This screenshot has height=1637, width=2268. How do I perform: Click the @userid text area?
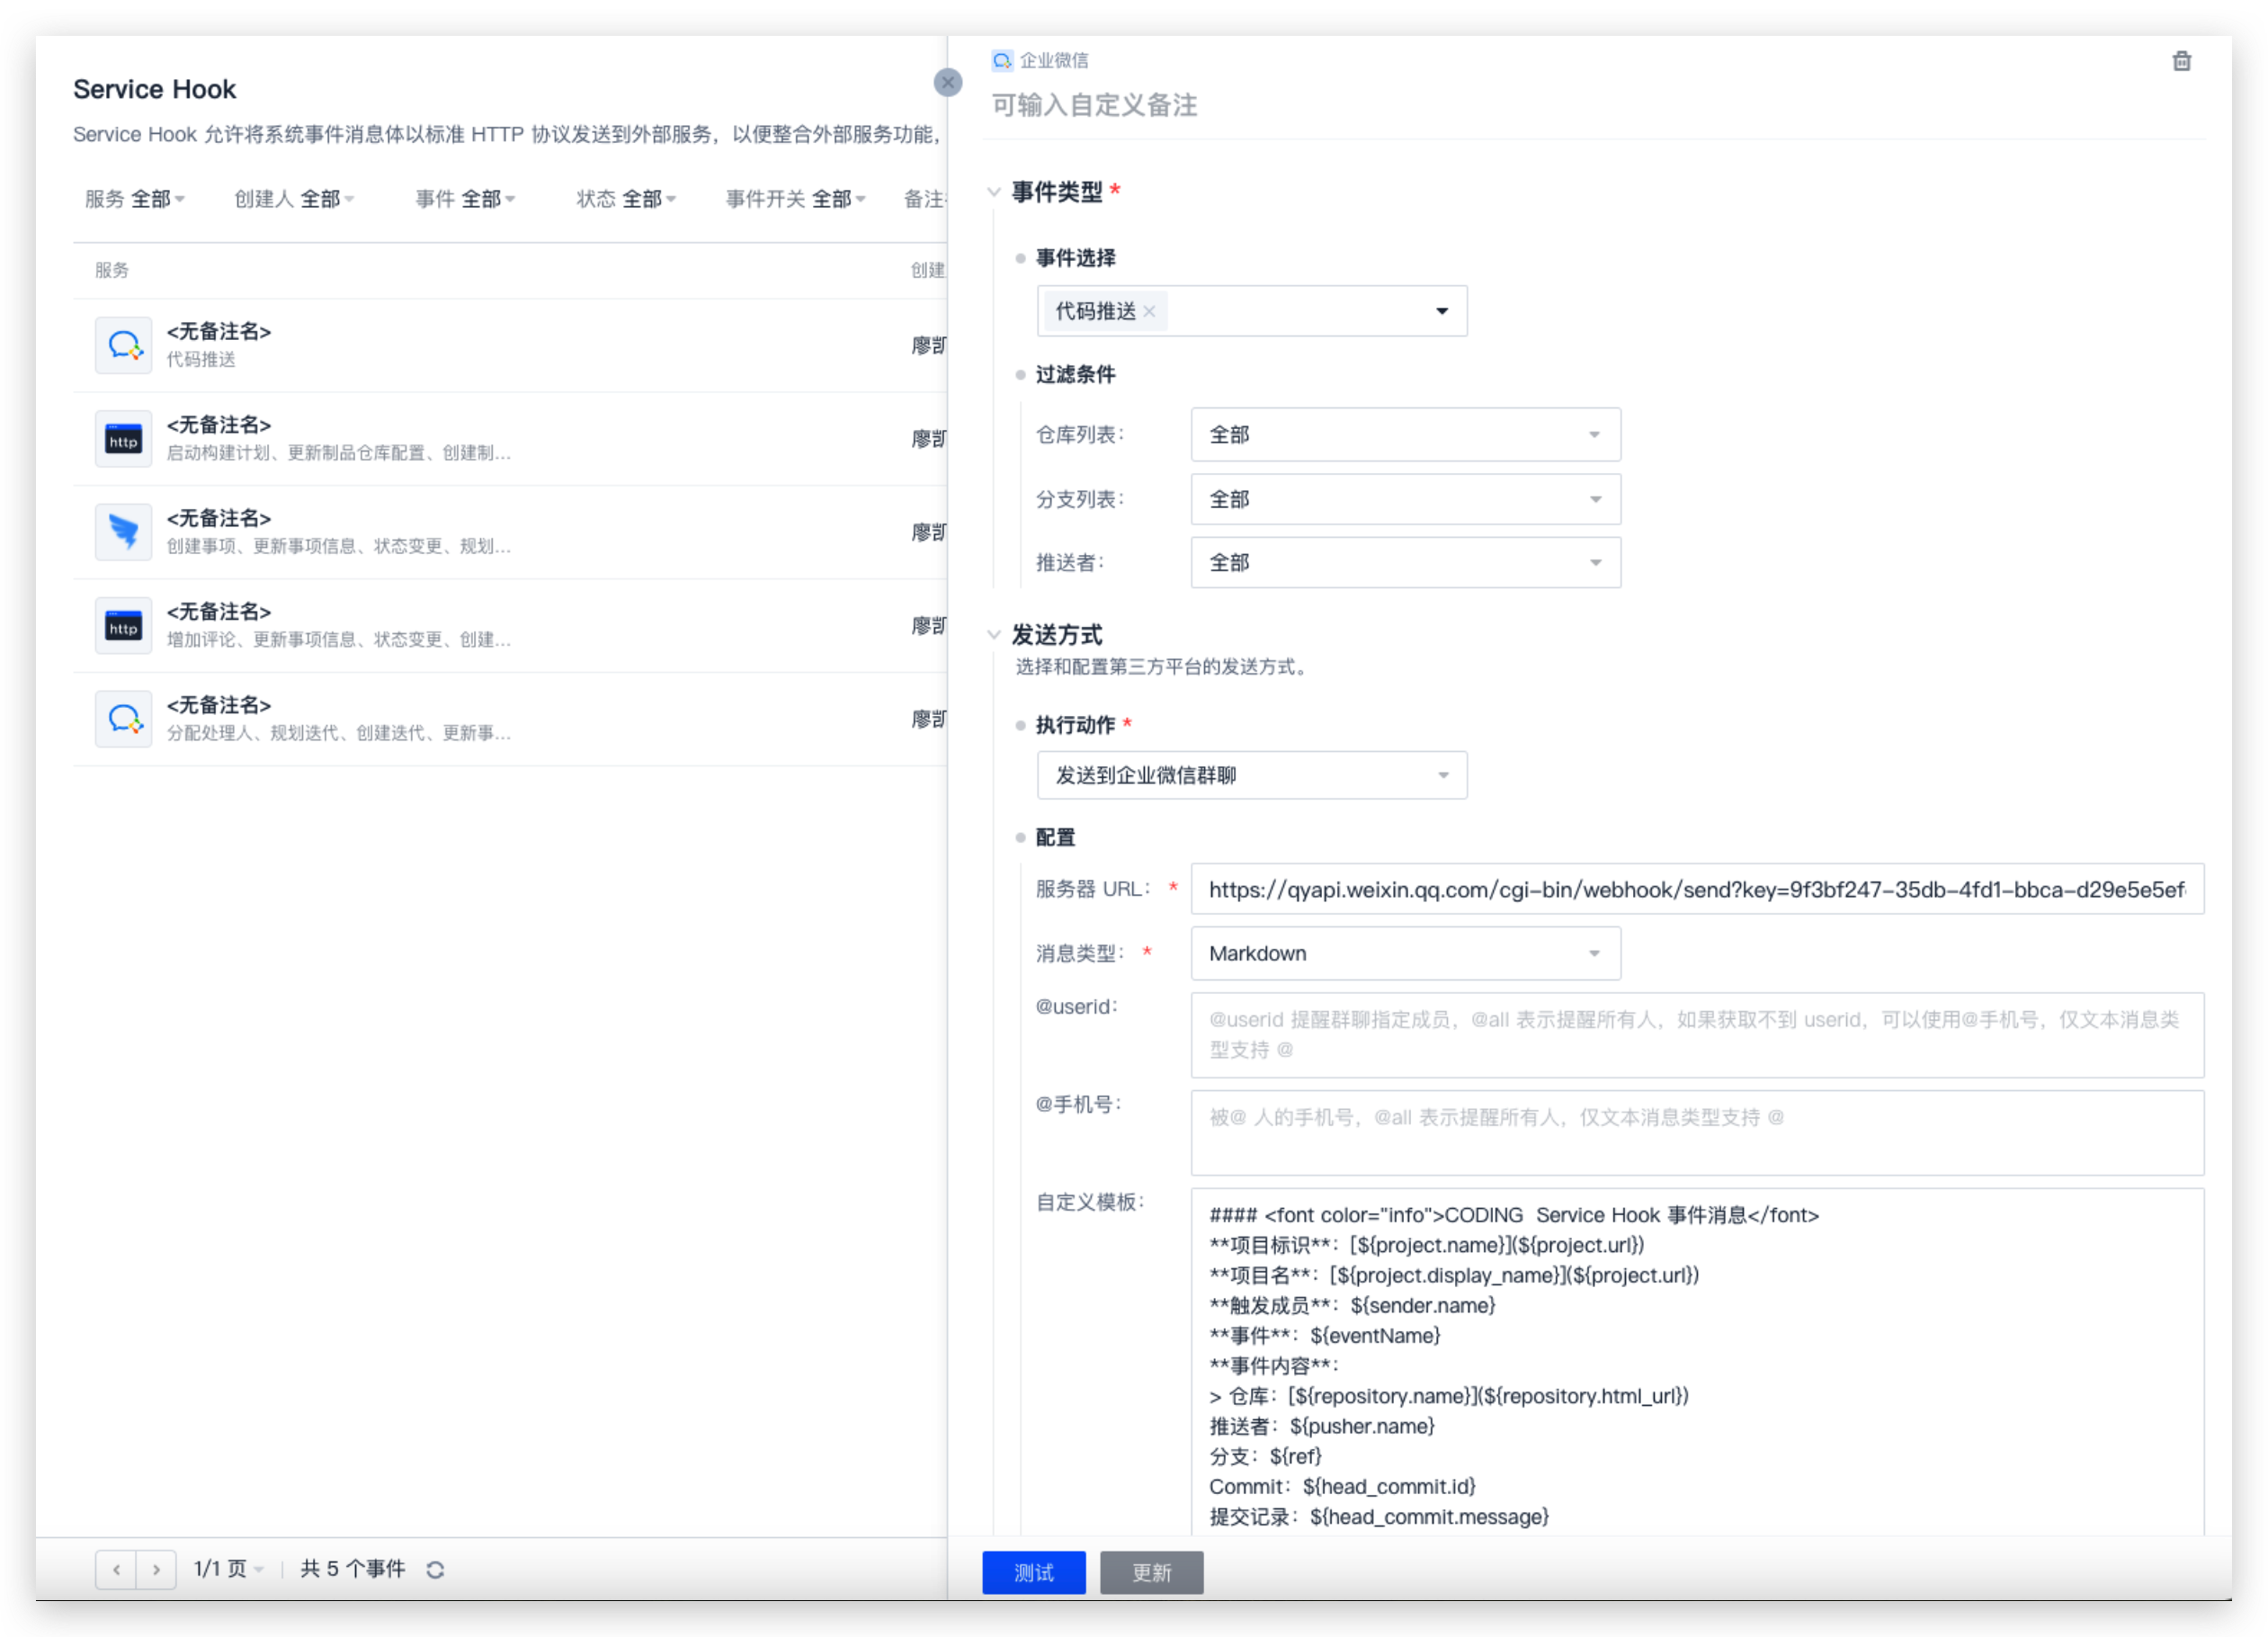click(x=1697, y=1035)
